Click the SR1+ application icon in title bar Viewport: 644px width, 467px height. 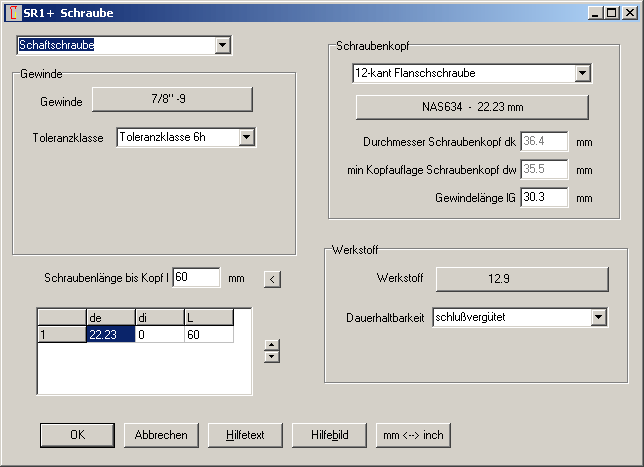12,13
